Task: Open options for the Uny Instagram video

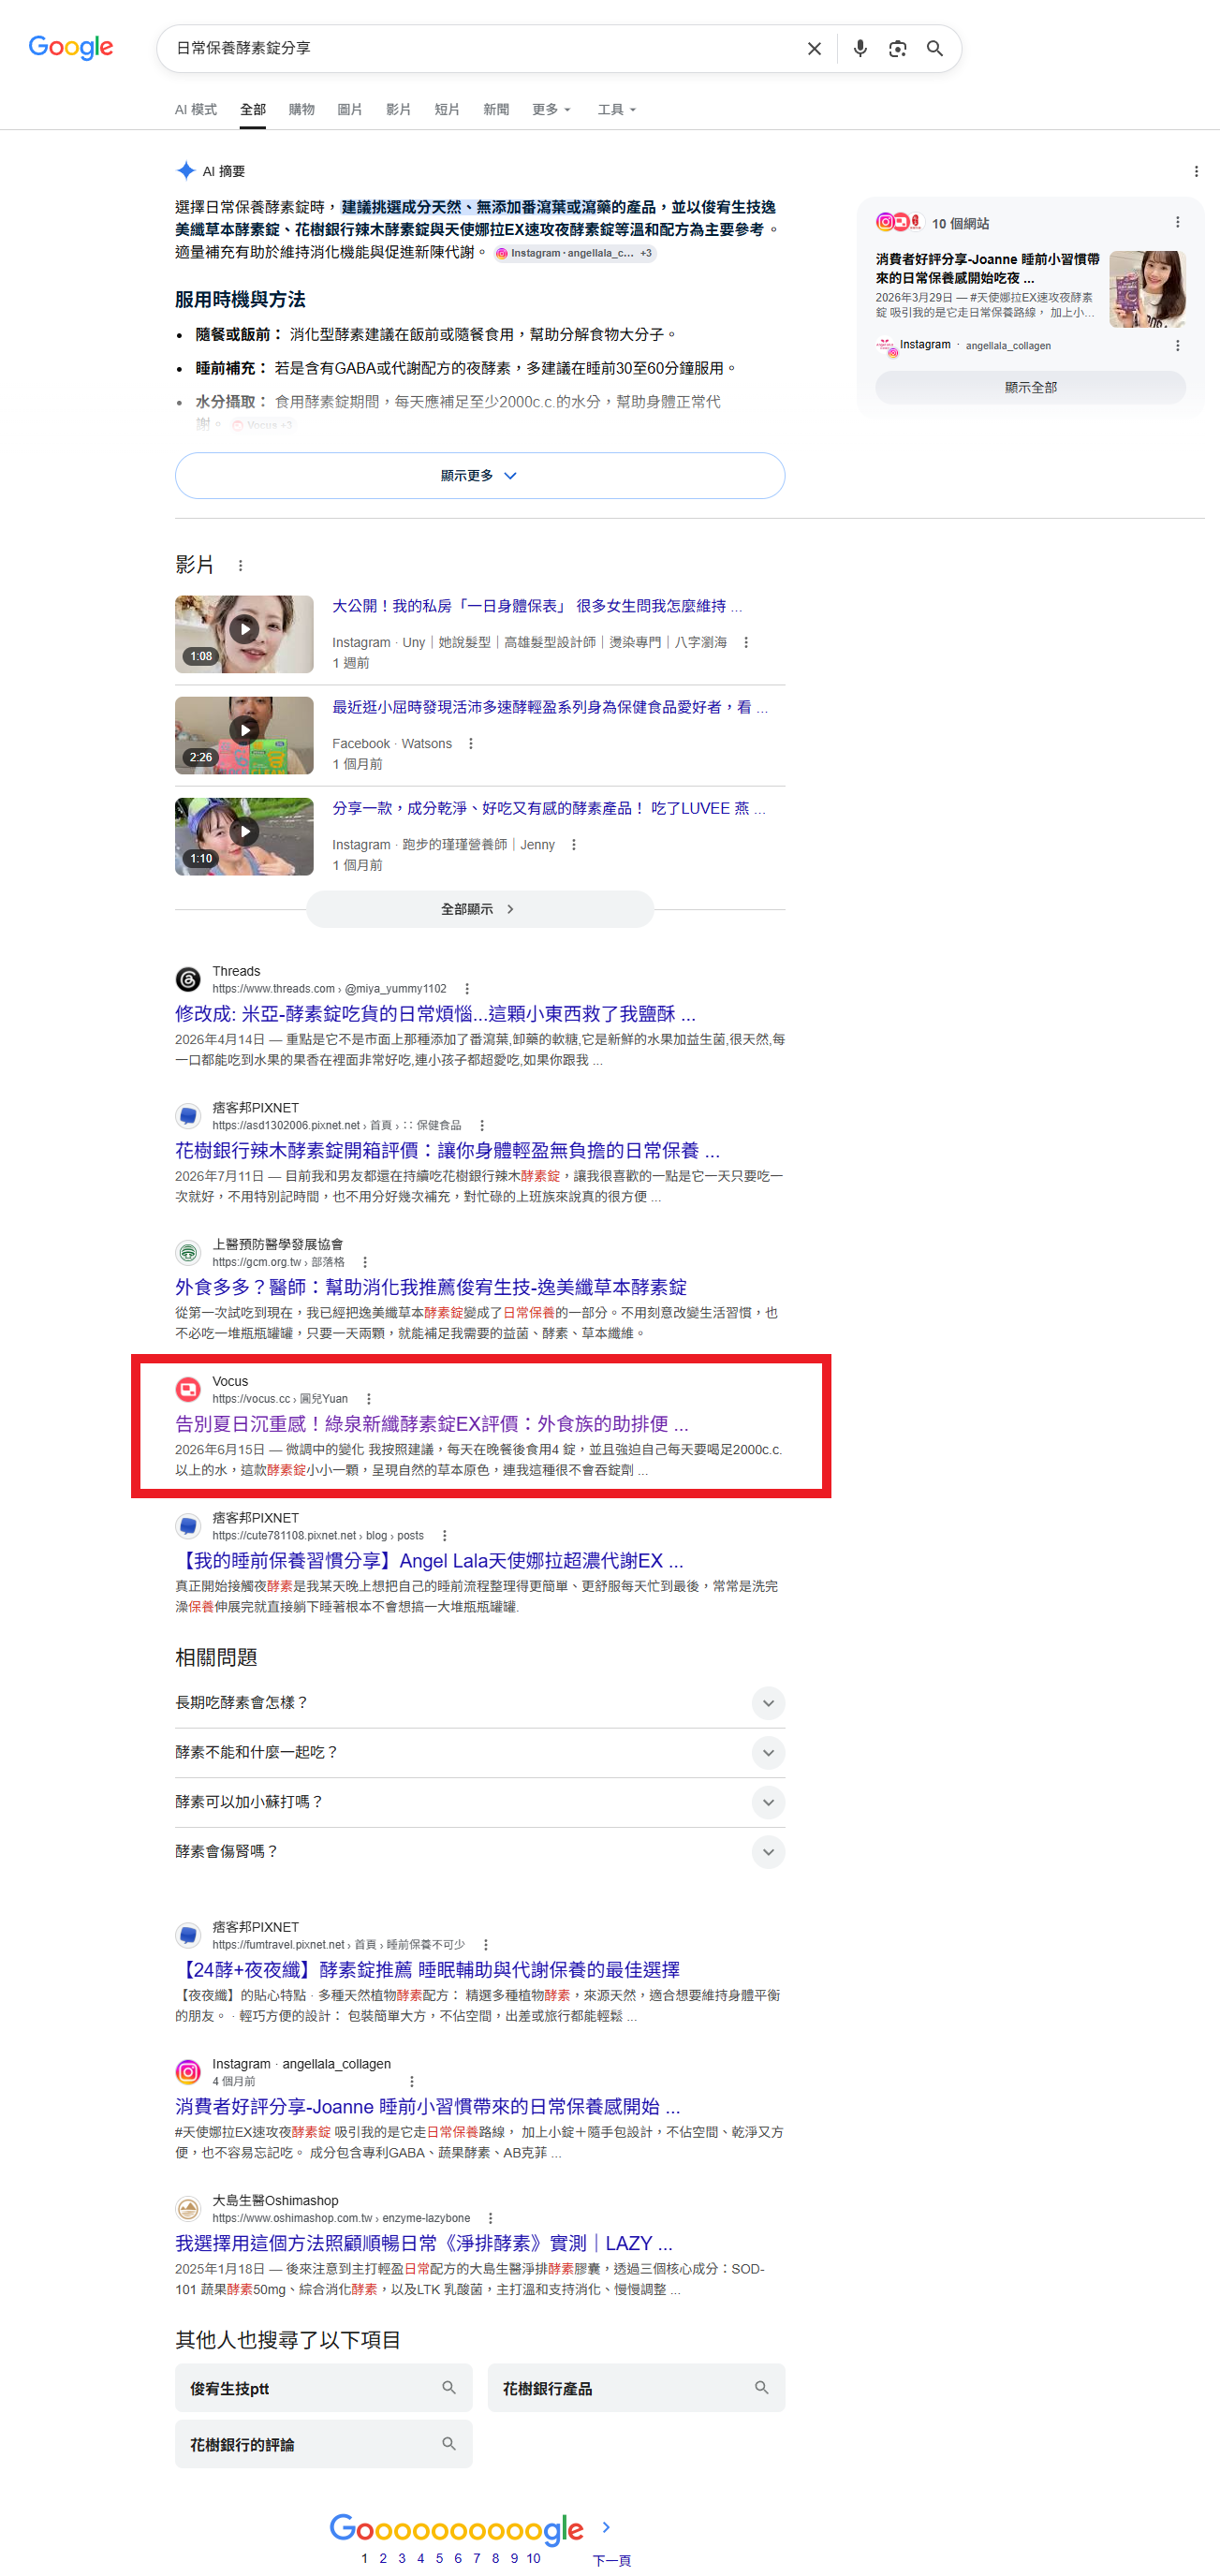Action: tap(746, 643)
